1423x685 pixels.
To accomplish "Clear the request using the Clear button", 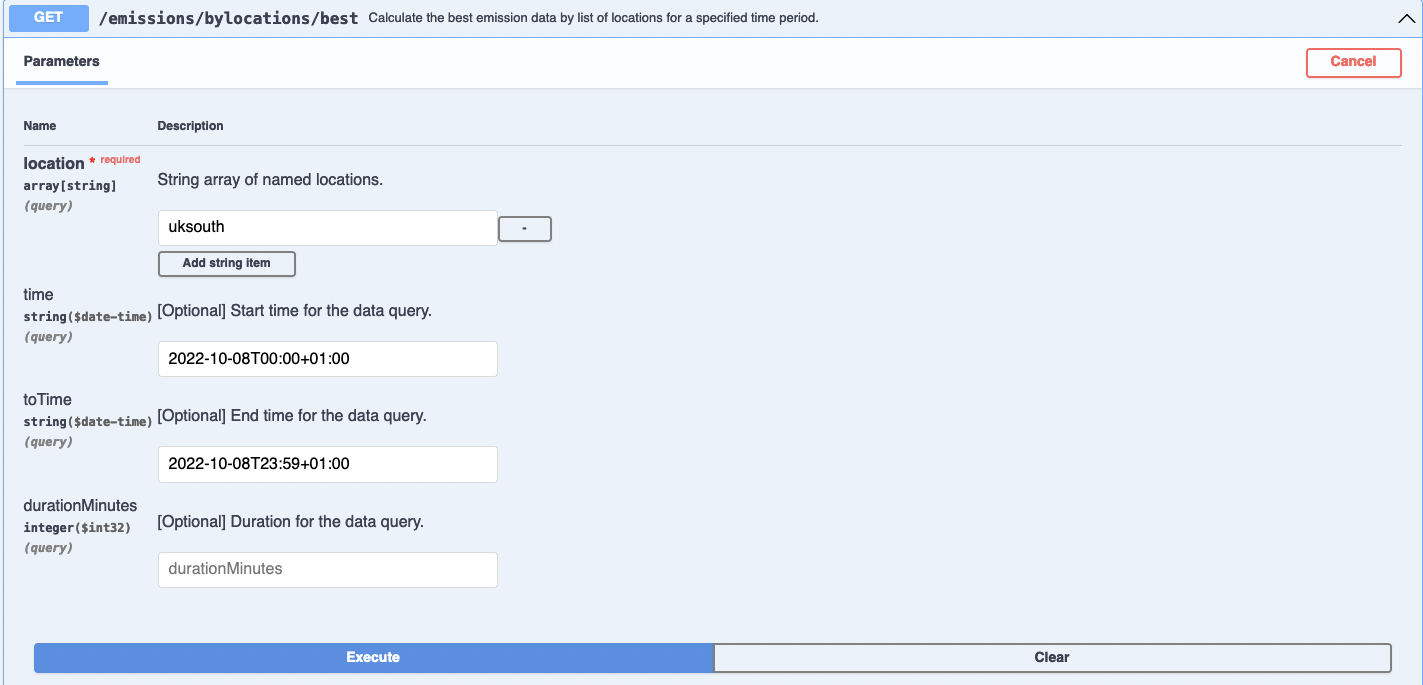I will [x=1052, y=658].
